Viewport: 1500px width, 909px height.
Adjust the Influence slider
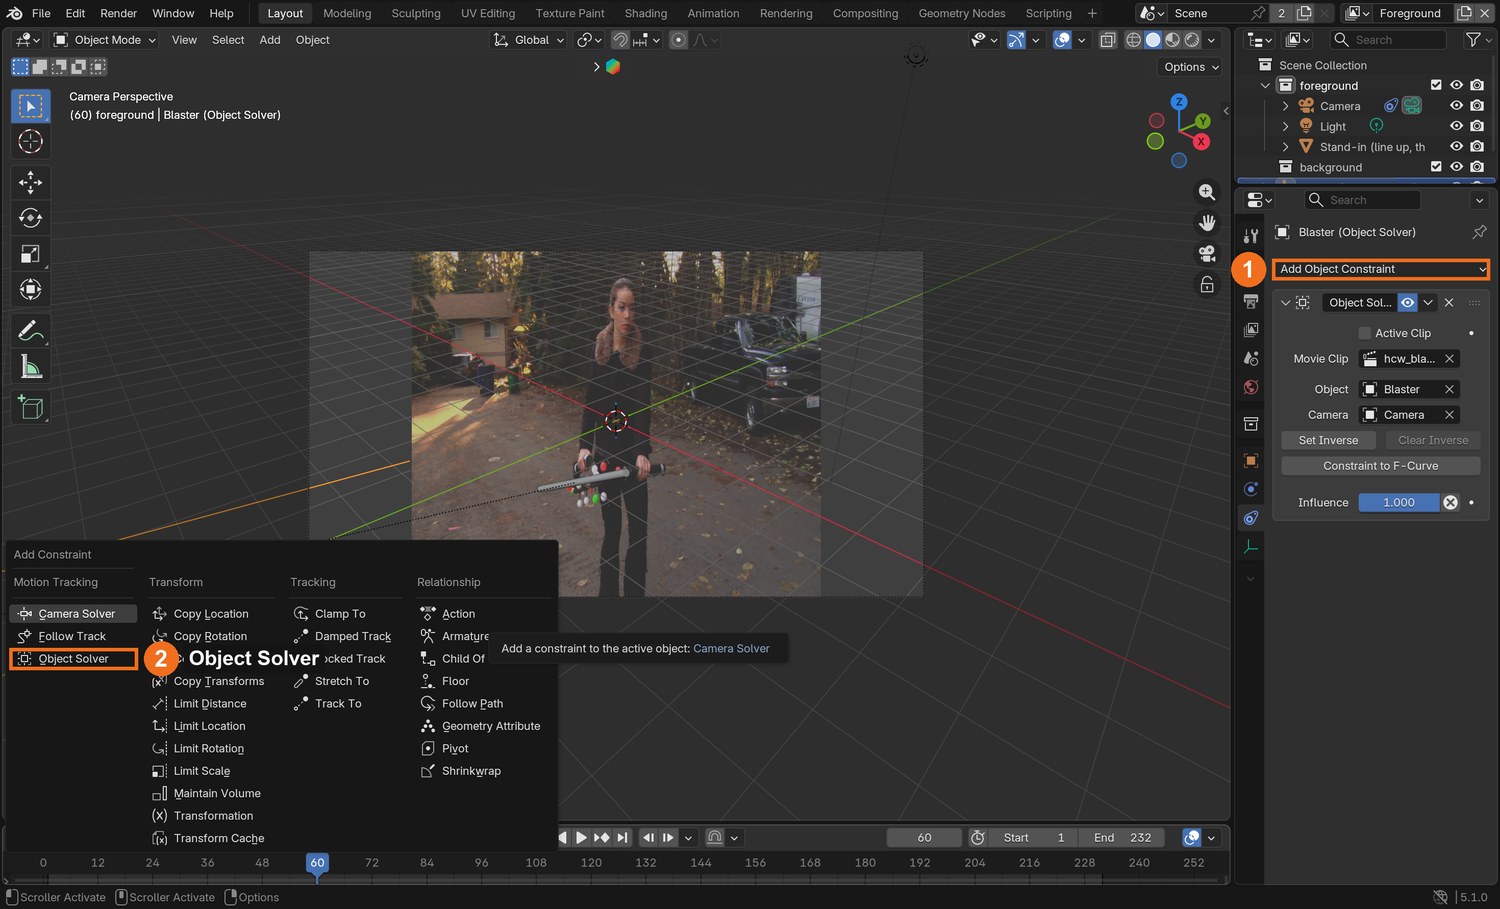tap(1398, 503)
